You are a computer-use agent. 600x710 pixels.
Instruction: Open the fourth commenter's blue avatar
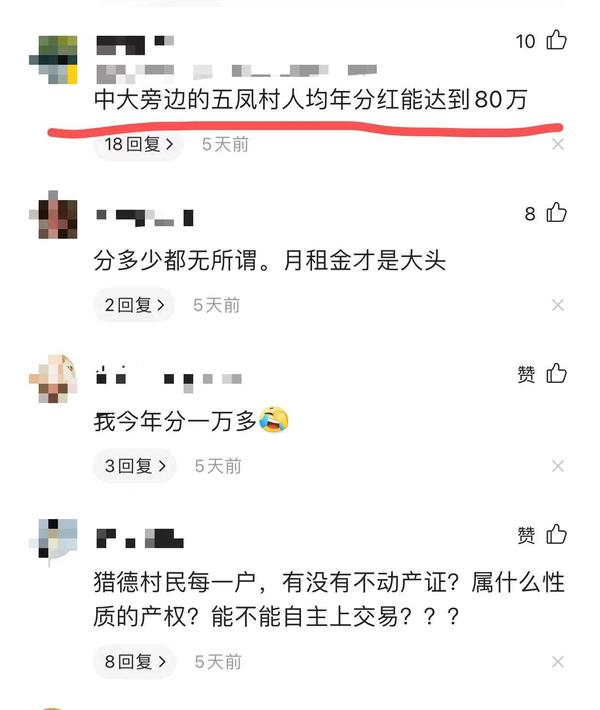53,542
